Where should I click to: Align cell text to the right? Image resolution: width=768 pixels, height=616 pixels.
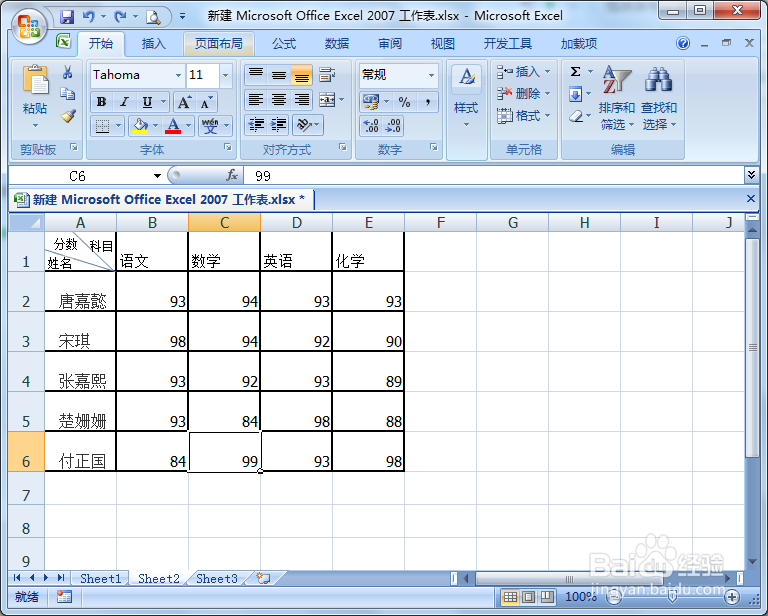coord(302,100)
